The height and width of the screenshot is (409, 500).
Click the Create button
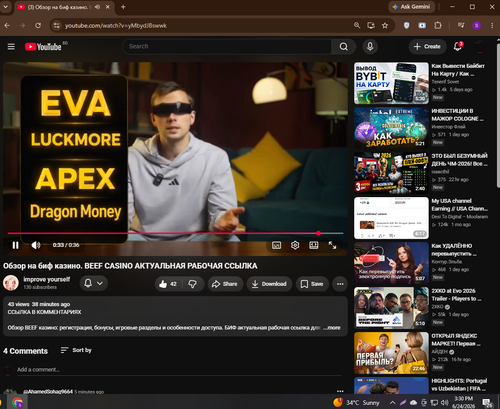click(x=427, y=47)
